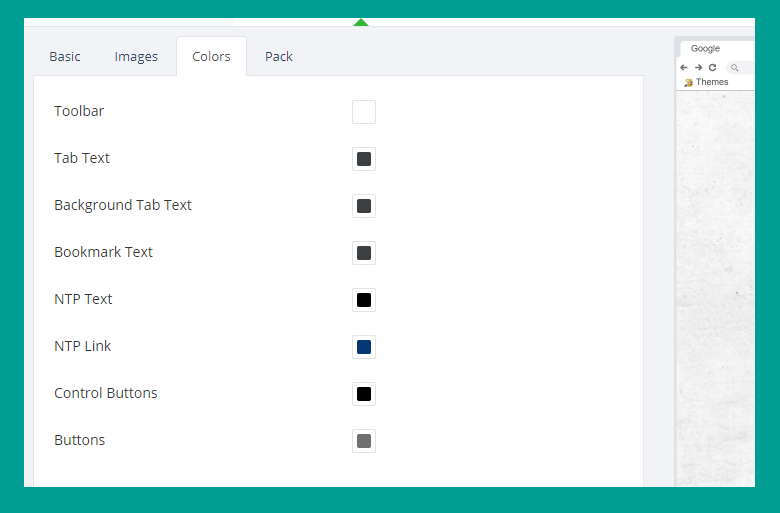Click the forward arrow in preview browser
This screenshot has height=513, width=780.
tap(698, 68)
